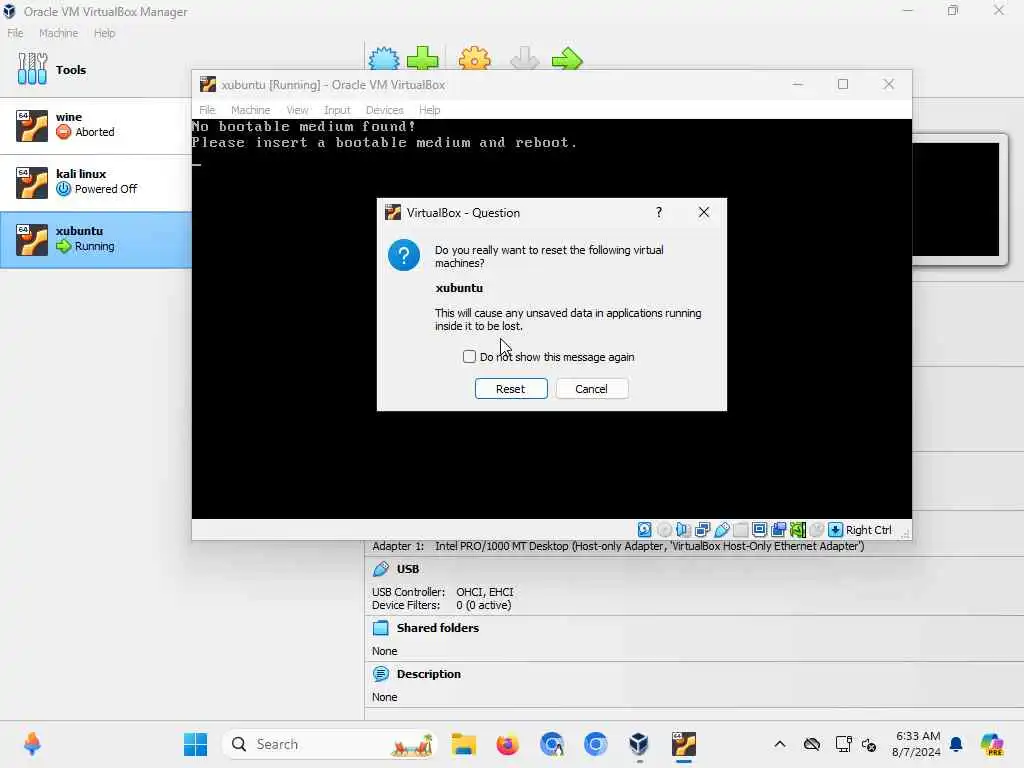Click the green CPU/virtualization indicator icon
The image size is (1024, 768).
(x=797, y=530)
